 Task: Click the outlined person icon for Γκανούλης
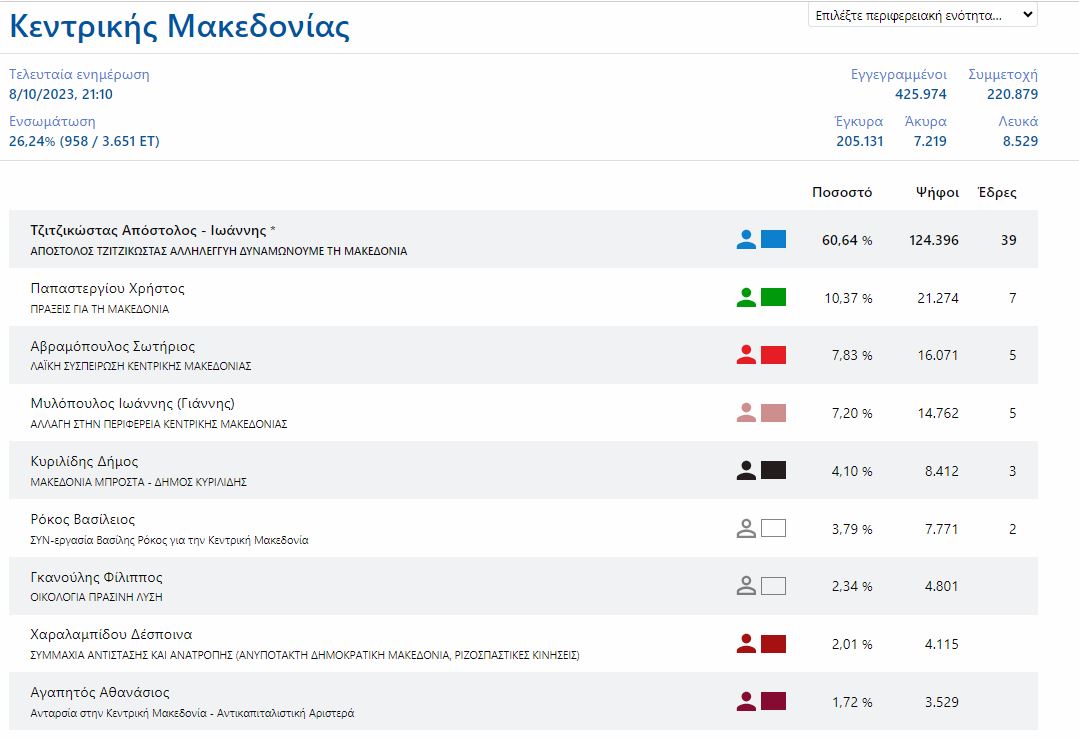click(746, 586)
